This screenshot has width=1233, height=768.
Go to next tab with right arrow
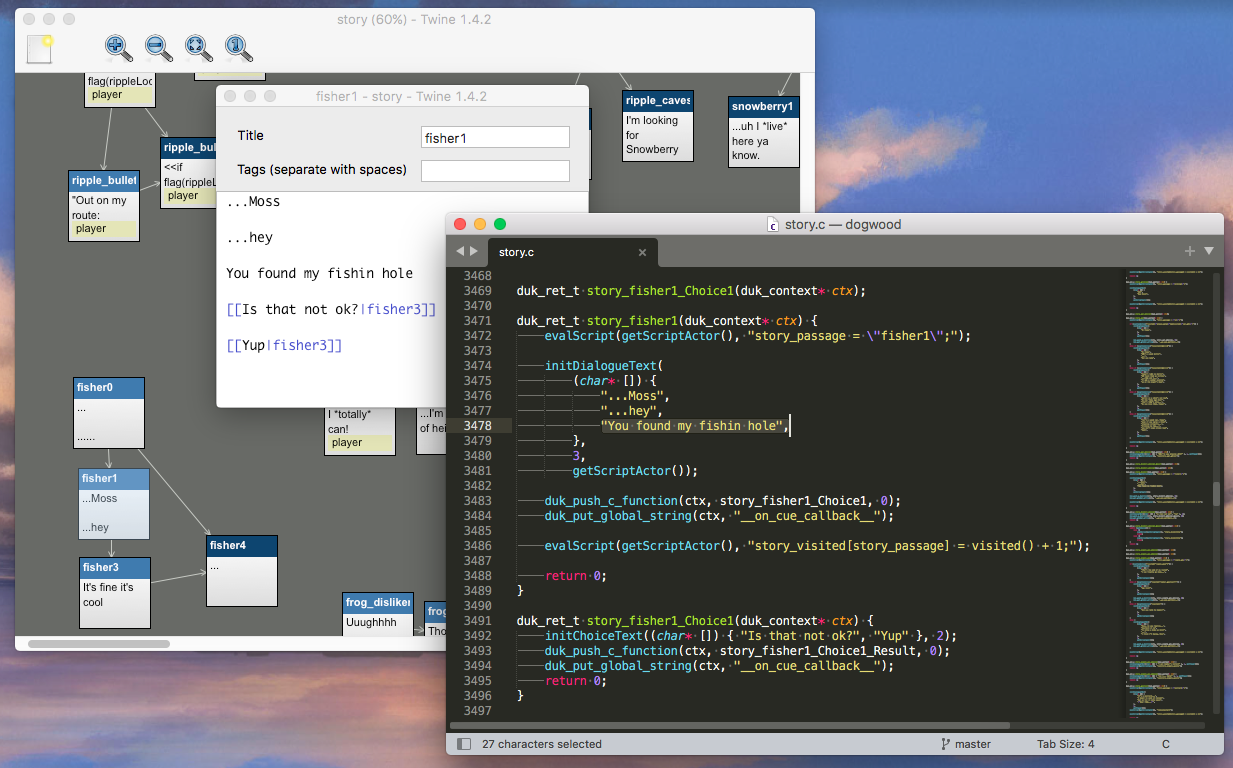[474, 251]
